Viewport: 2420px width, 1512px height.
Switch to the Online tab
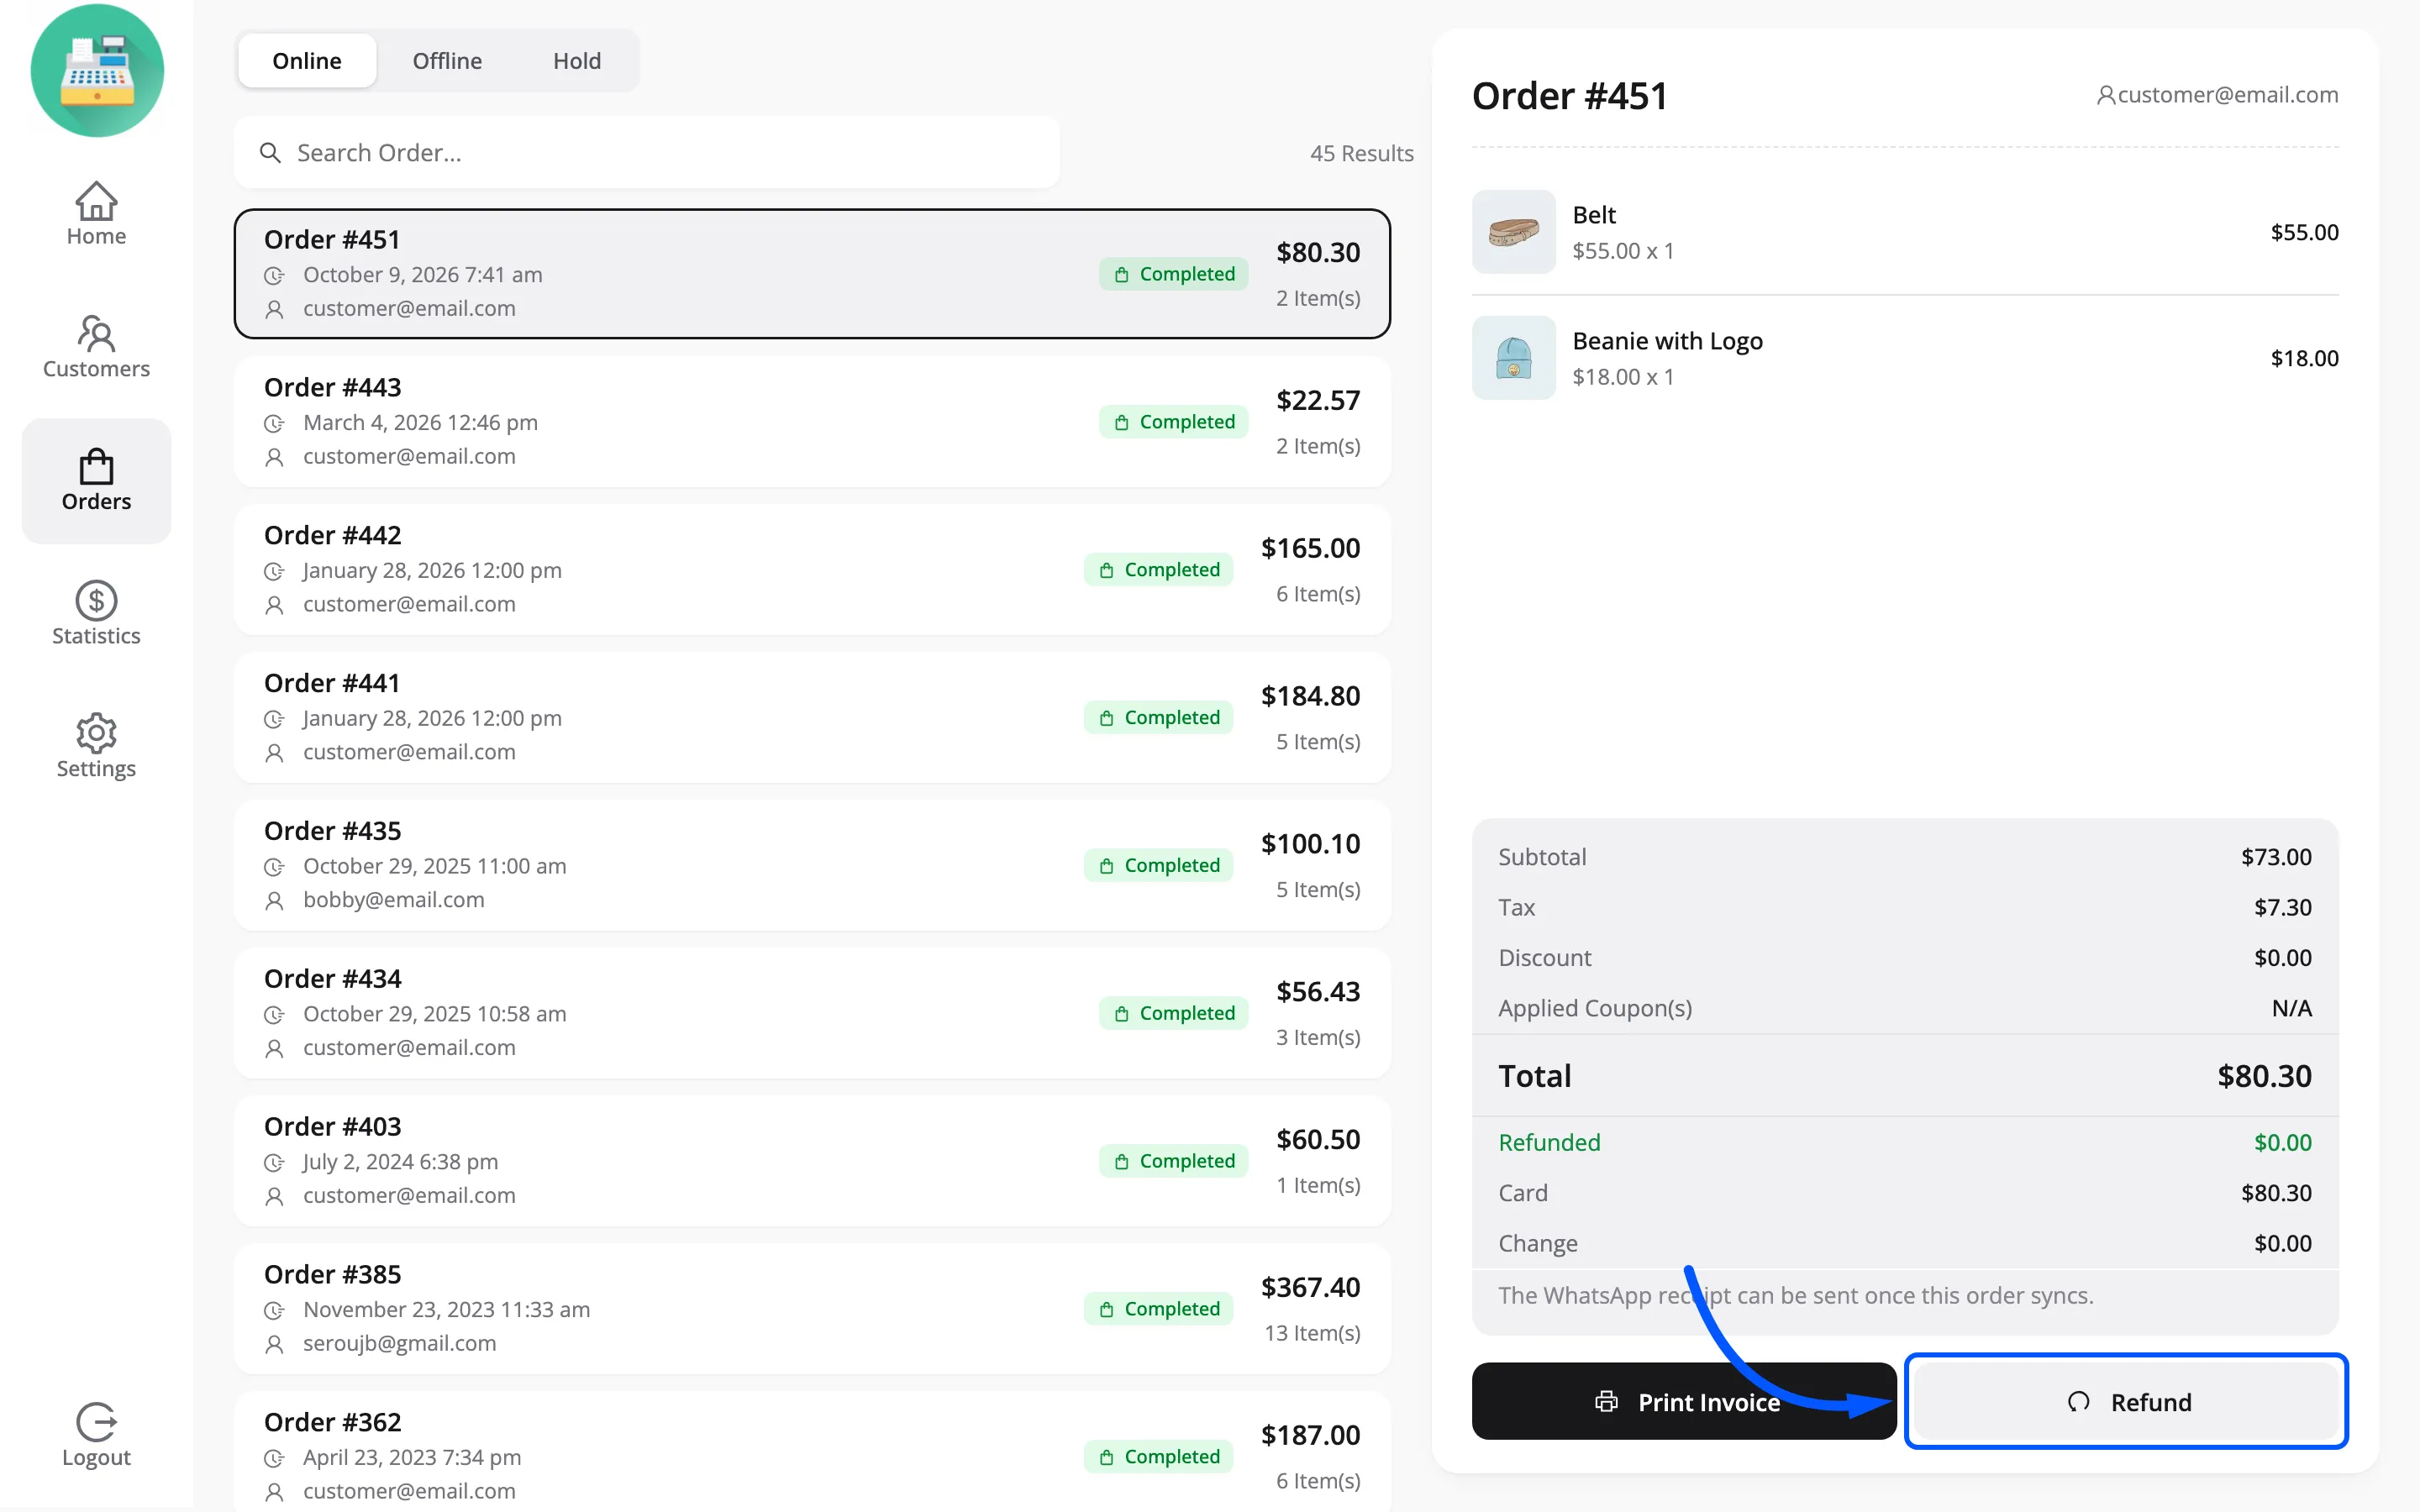pos(307,61)
